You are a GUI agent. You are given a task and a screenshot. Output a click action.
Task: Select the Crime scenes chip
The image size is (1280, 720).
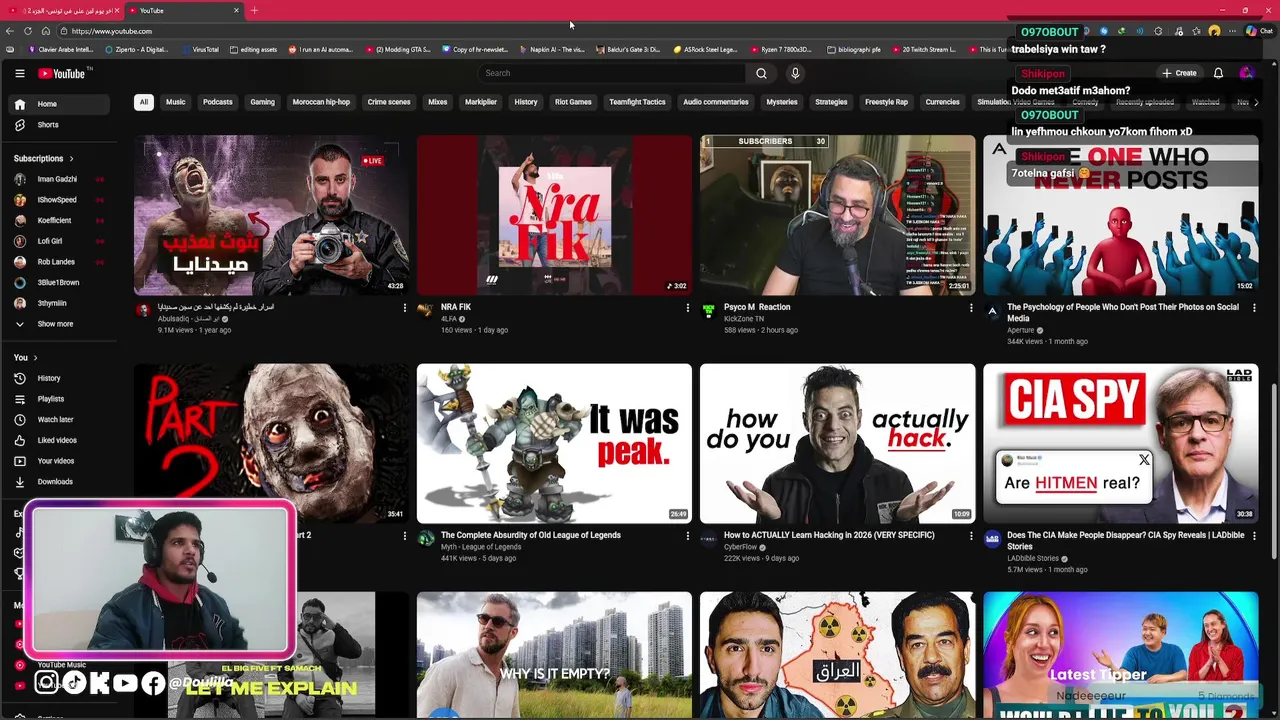389,102
